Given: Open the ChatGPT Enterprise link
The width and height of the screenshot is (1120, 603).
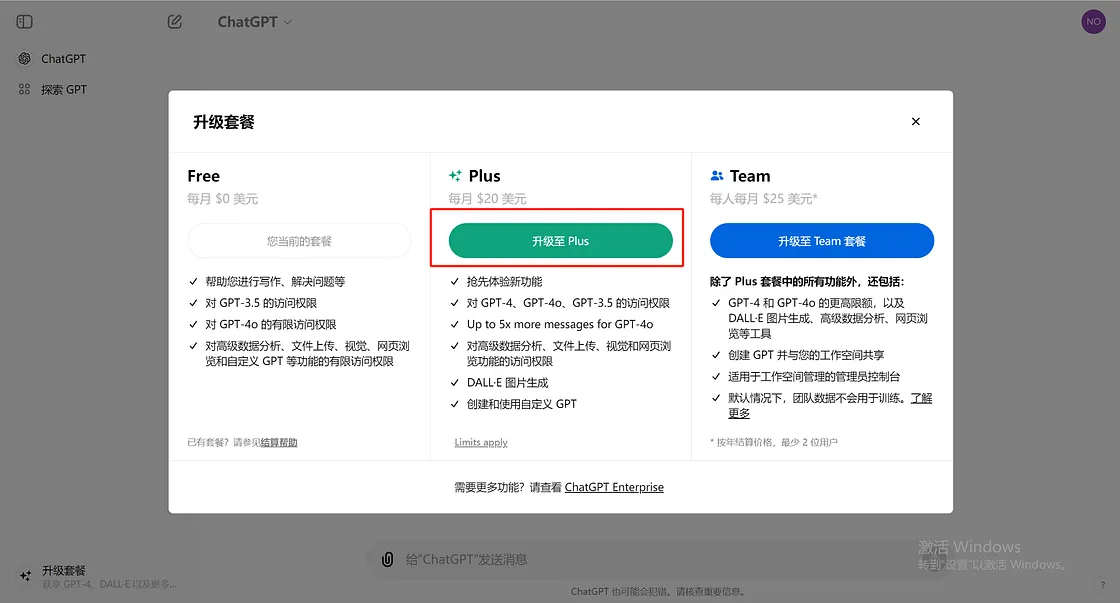Looking at the screenshot, I should click(613, 487).
